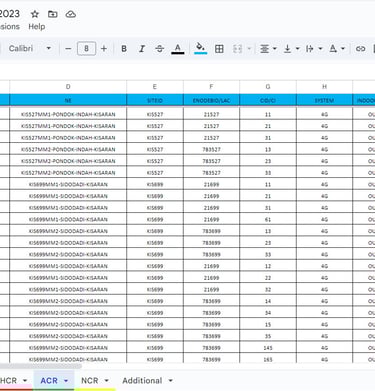
Task: Open the Additional tab dropdown arrow
Action: (170, 381)
